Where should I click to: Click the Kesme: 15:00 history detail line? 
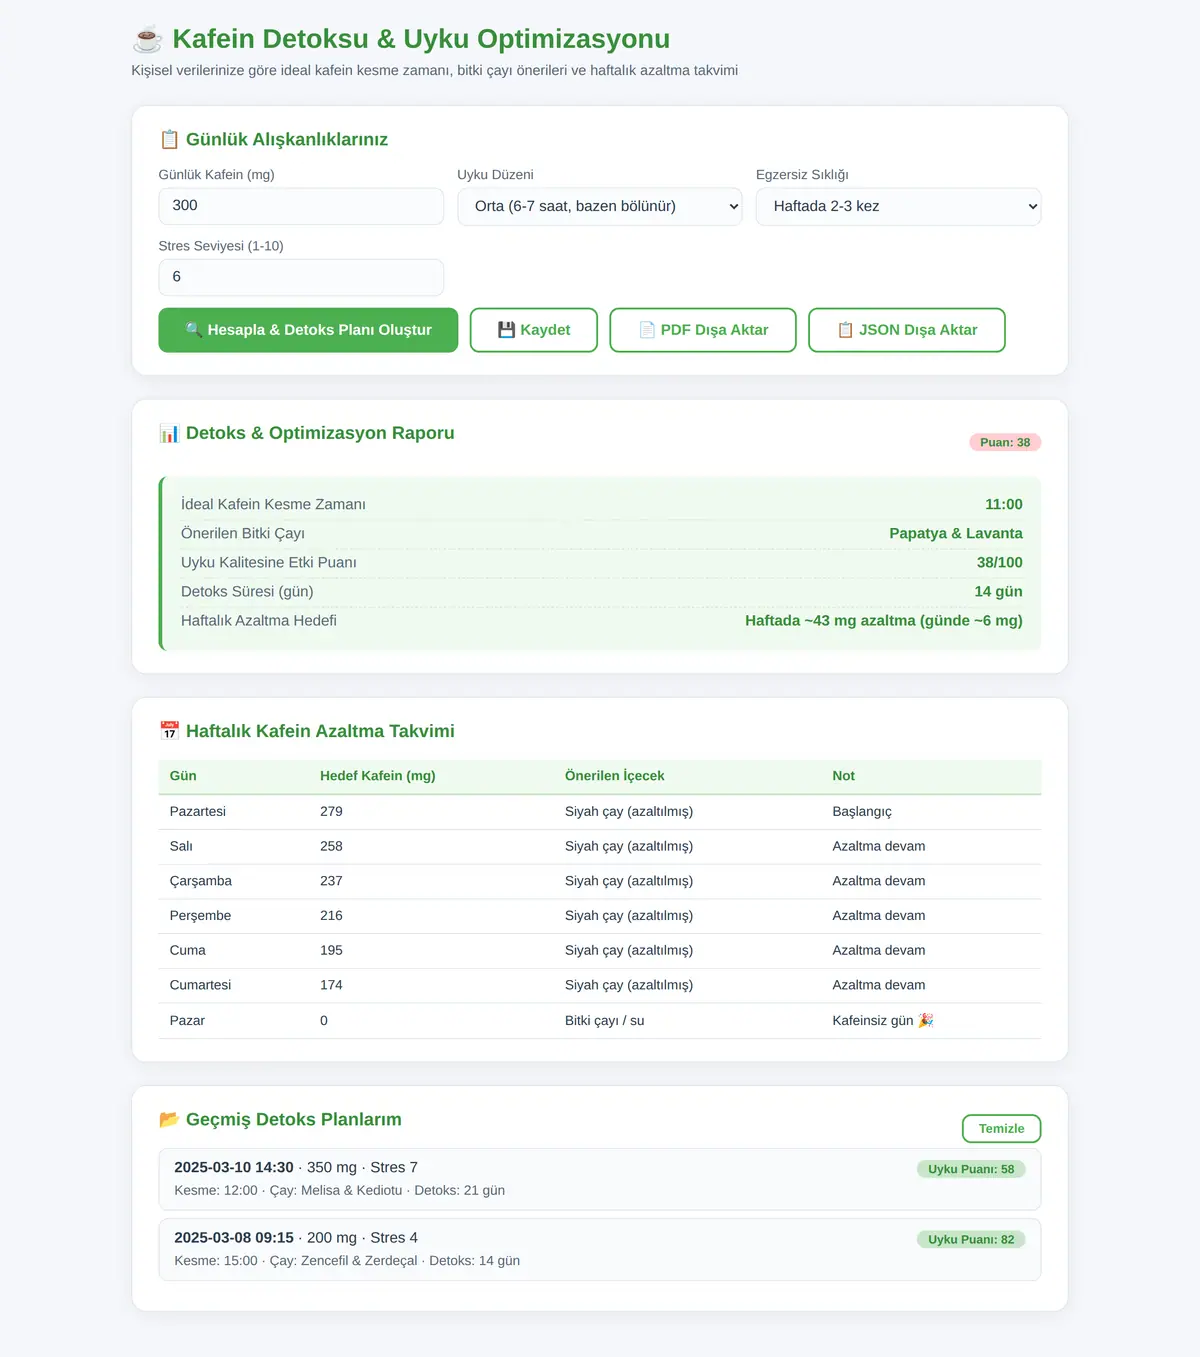tap(347, 1260)
